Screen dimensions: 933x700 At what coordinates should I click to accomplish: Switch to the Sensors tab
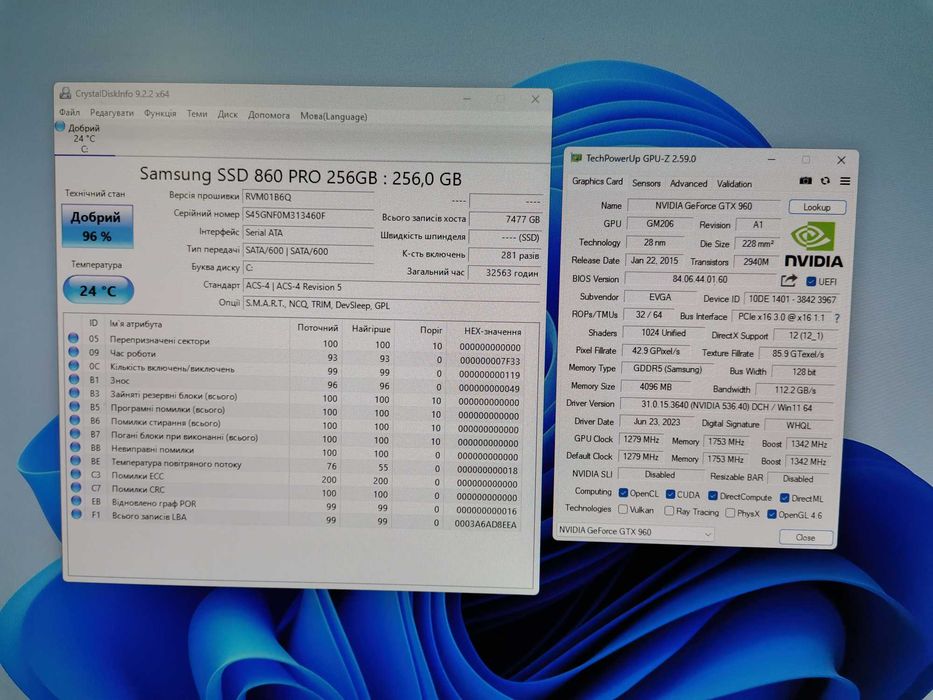pyautogui.click(x=646, y=183)
